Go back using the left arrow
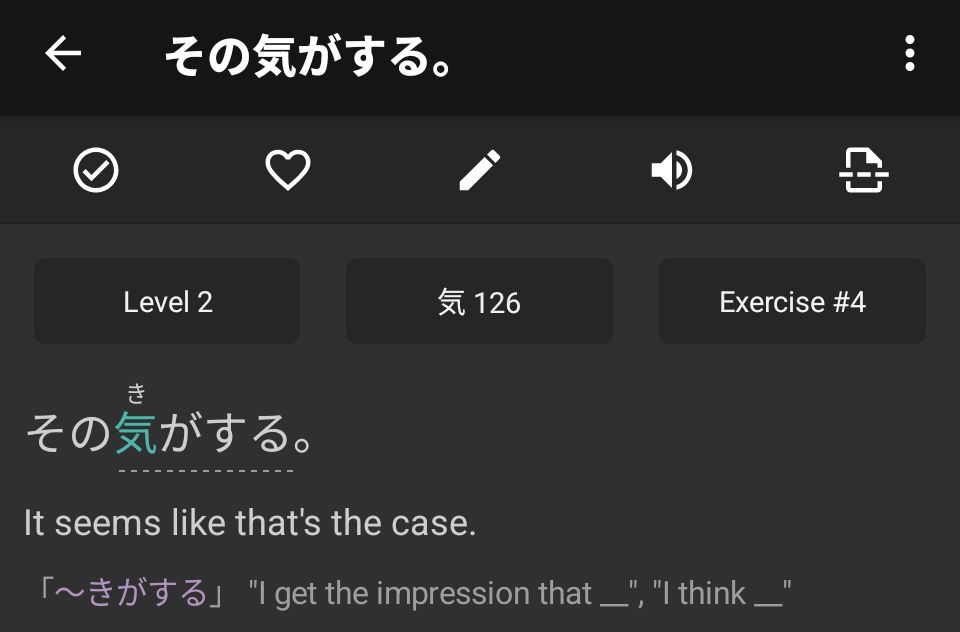Image resolution: width=960 pixels, height=632 pixels. tap(63, 54)
